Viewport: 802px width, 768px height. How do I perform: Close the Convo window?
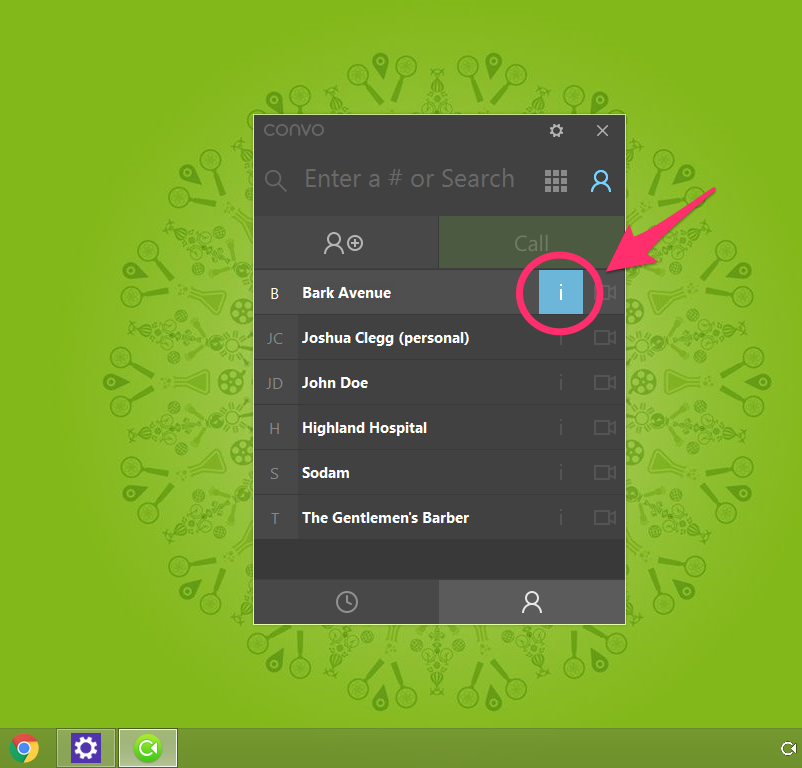tap(602, 131)
